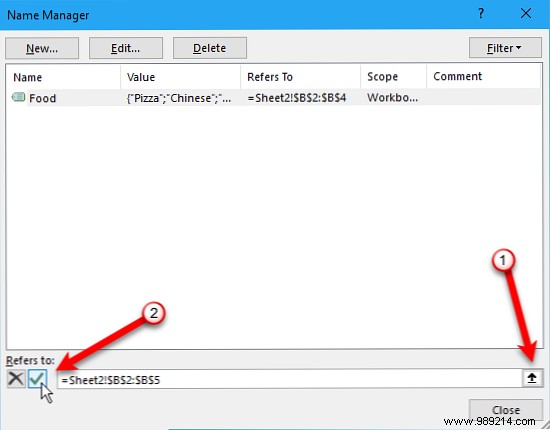
Task: Click the Workbo... scope cell
Action: click(393, 98)
